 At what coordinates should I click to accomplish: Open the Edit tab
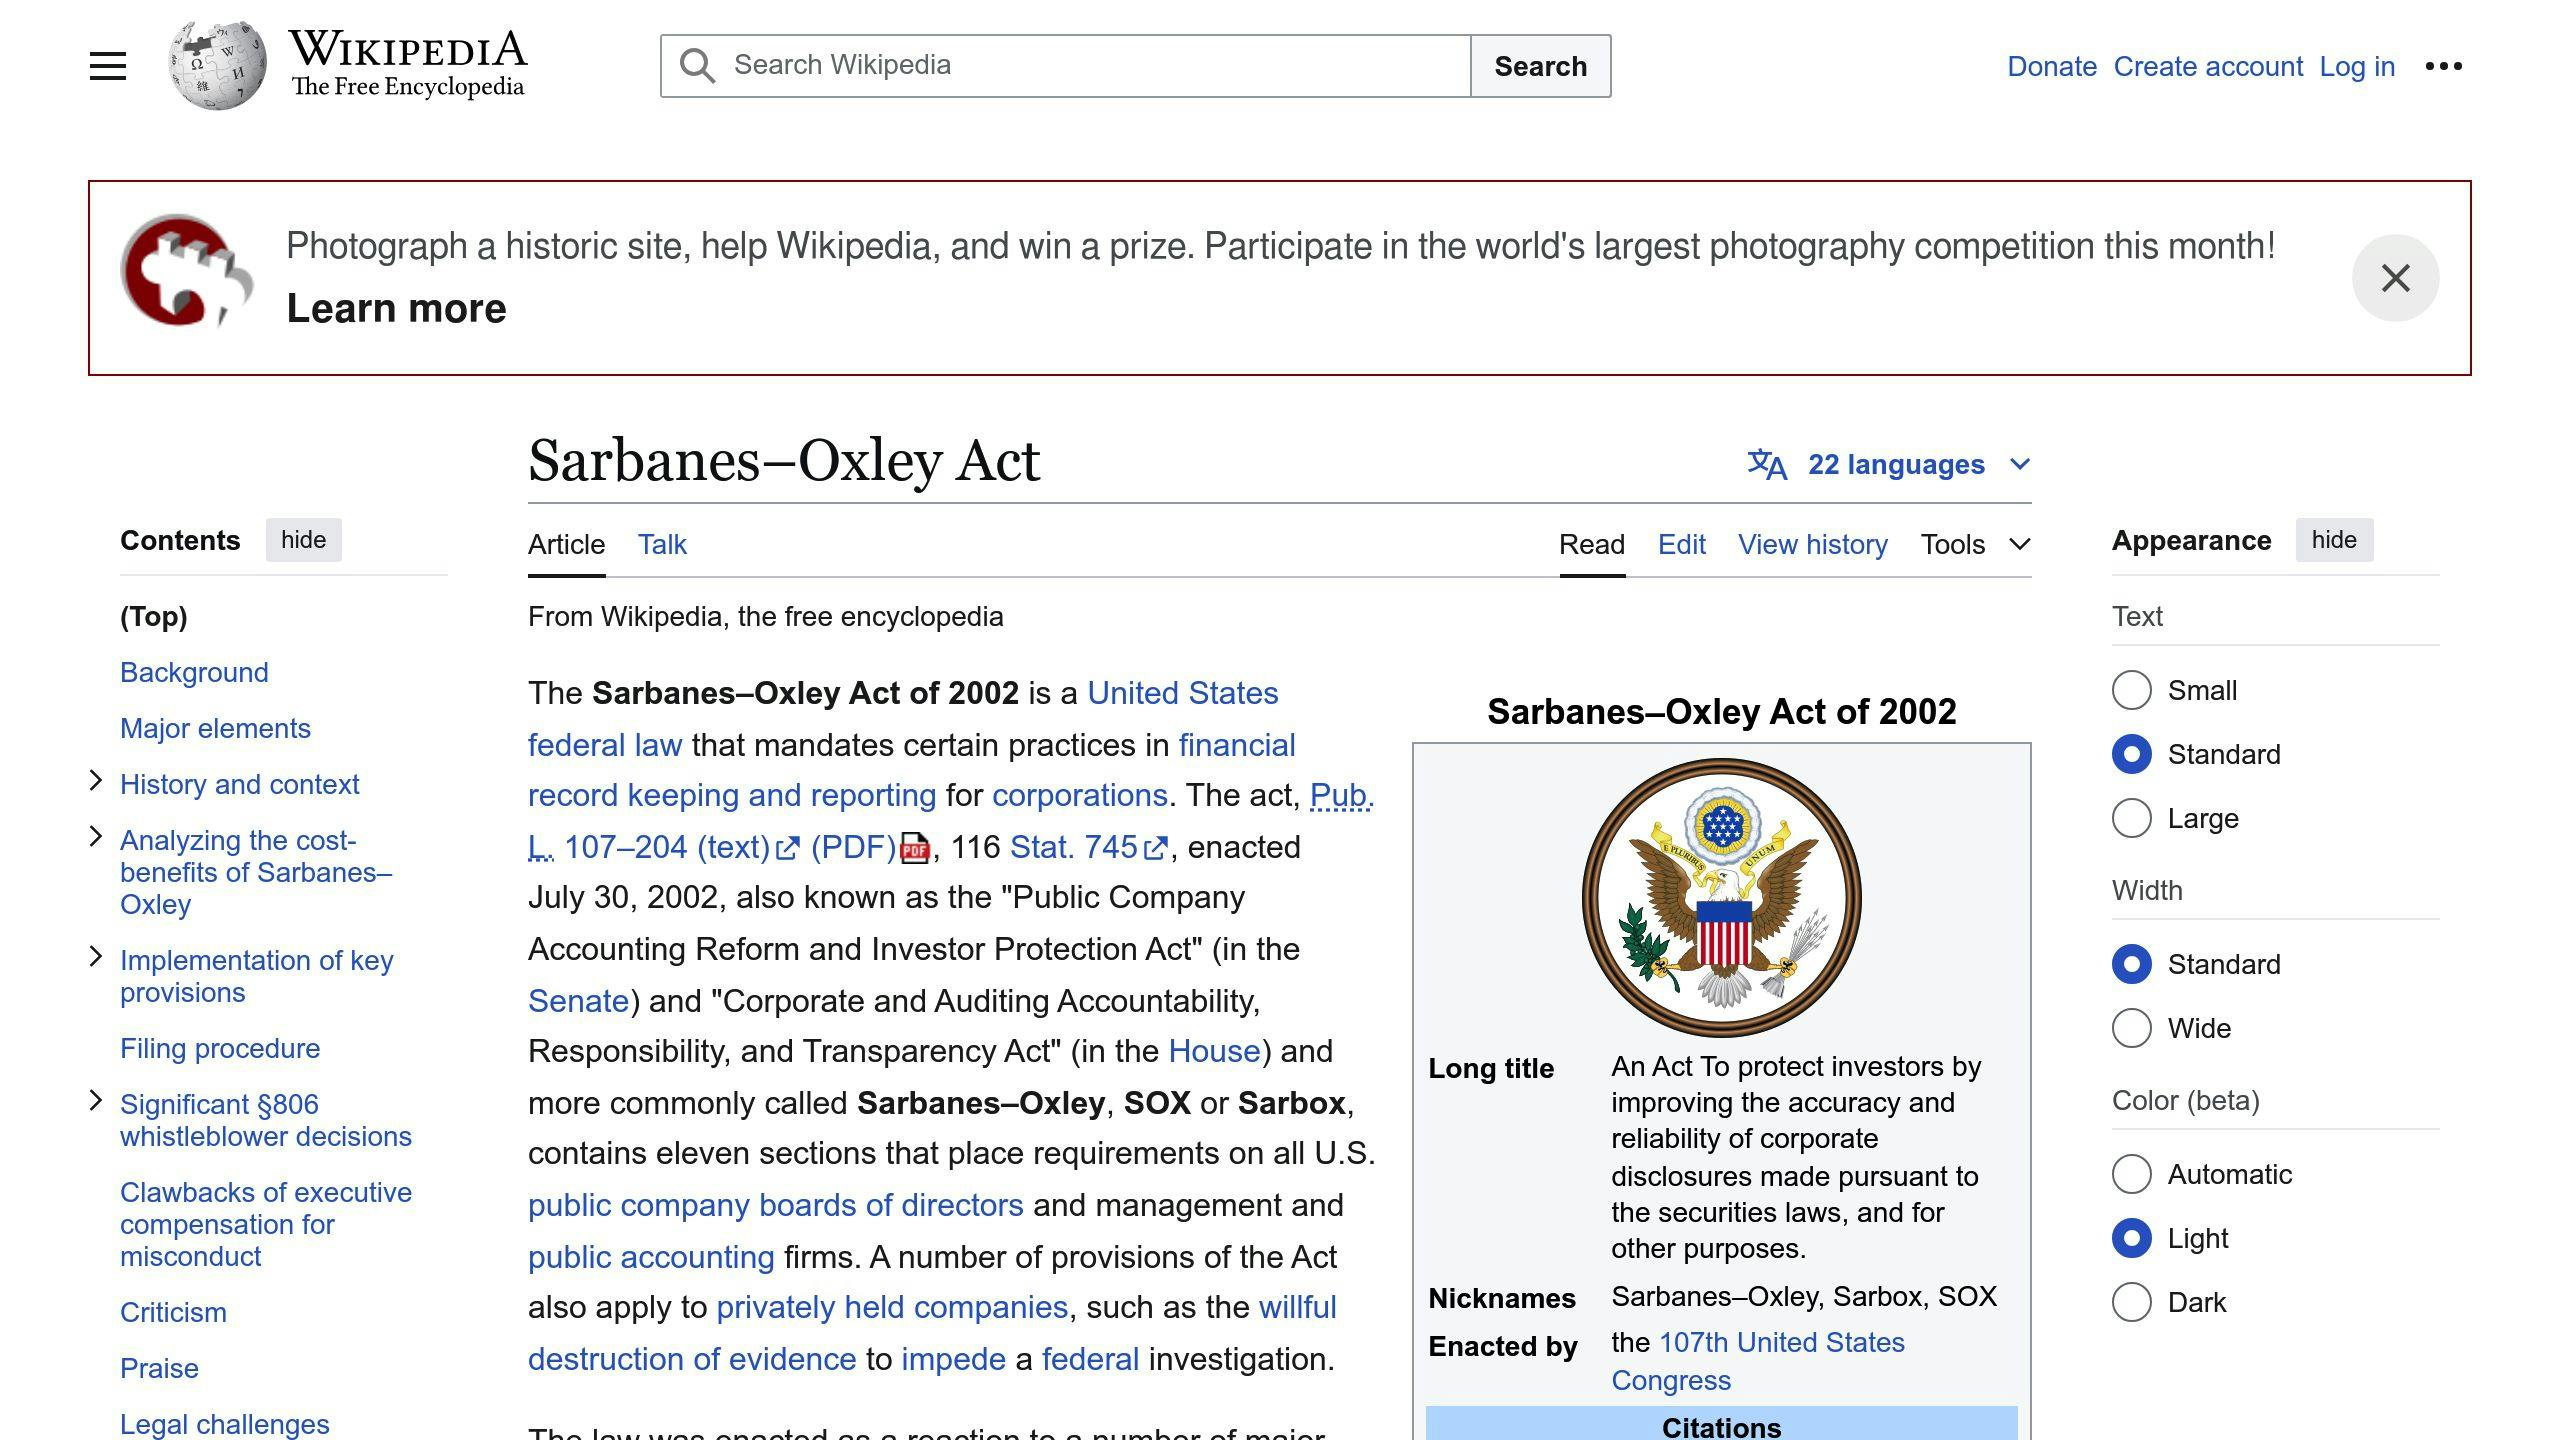pyautogui.click(x=1681, y=544)
